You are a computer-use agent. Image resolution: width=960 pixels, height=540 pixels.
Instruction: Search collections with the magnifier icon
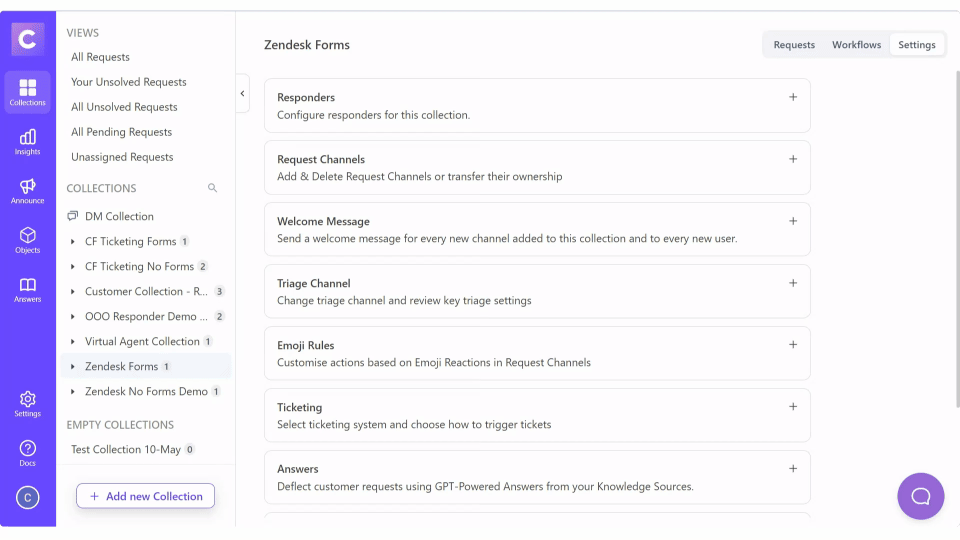click(212, 188)
